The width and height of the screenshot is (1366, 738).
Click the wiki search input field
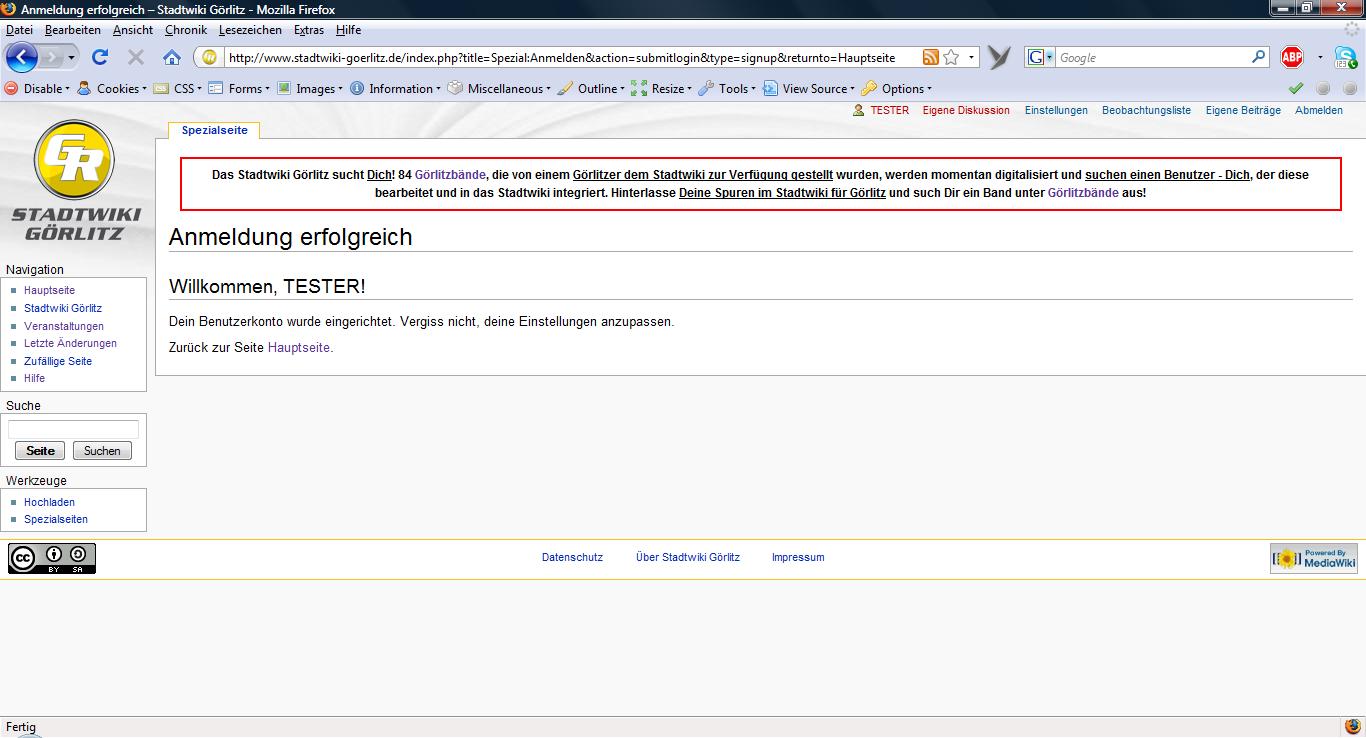point(73,429)
